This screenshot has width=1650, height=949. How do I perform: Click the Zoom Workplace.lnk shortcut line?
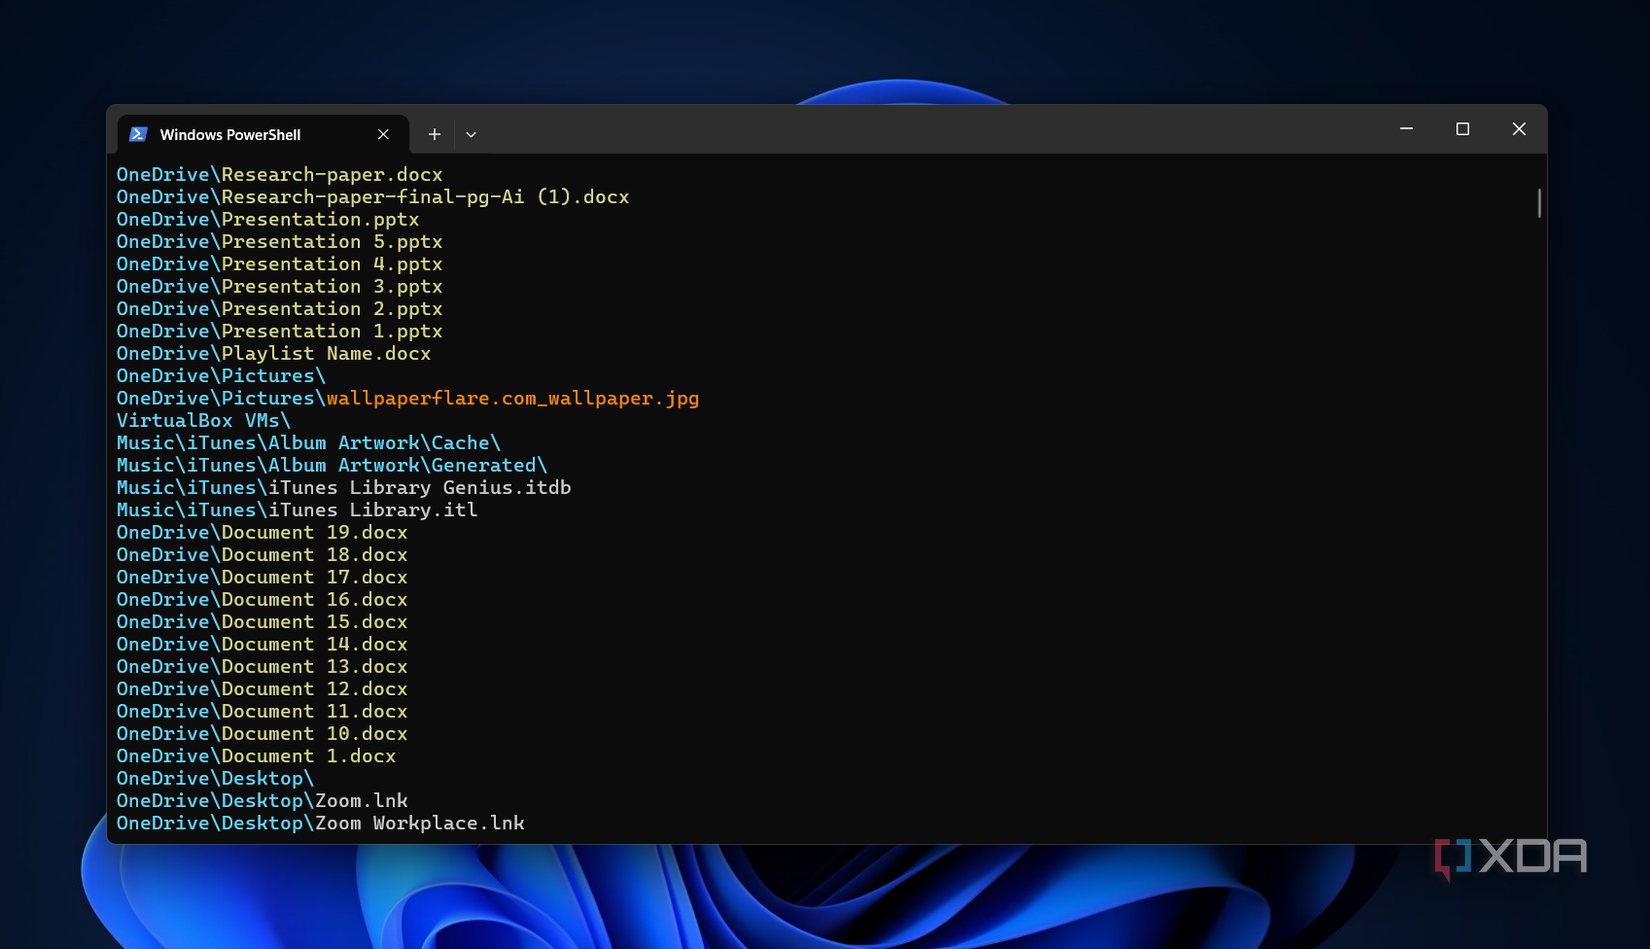(x=321, y=823)
